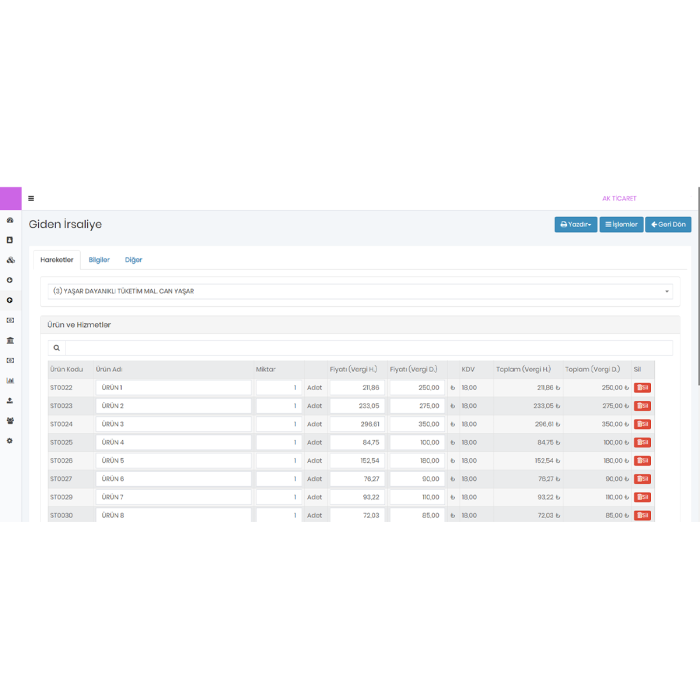
Task: Click the page vertical scrollbar
Action: pos(698,286)
